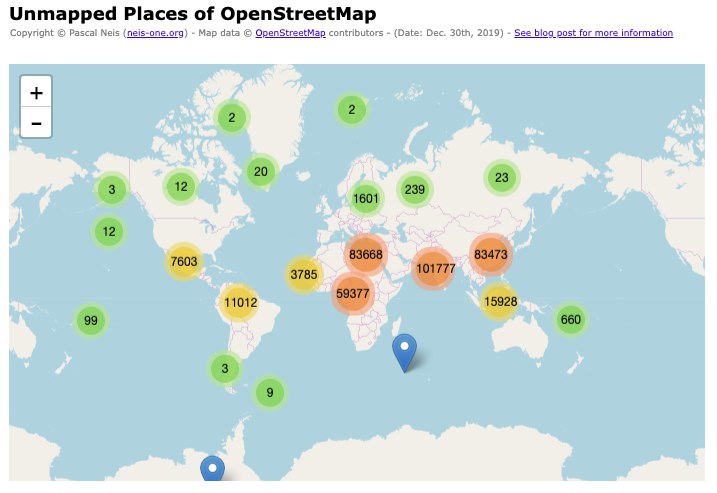Click the 1601 cluster over Eastern Europe
This screenshot has height=493, width=717.
365,198
